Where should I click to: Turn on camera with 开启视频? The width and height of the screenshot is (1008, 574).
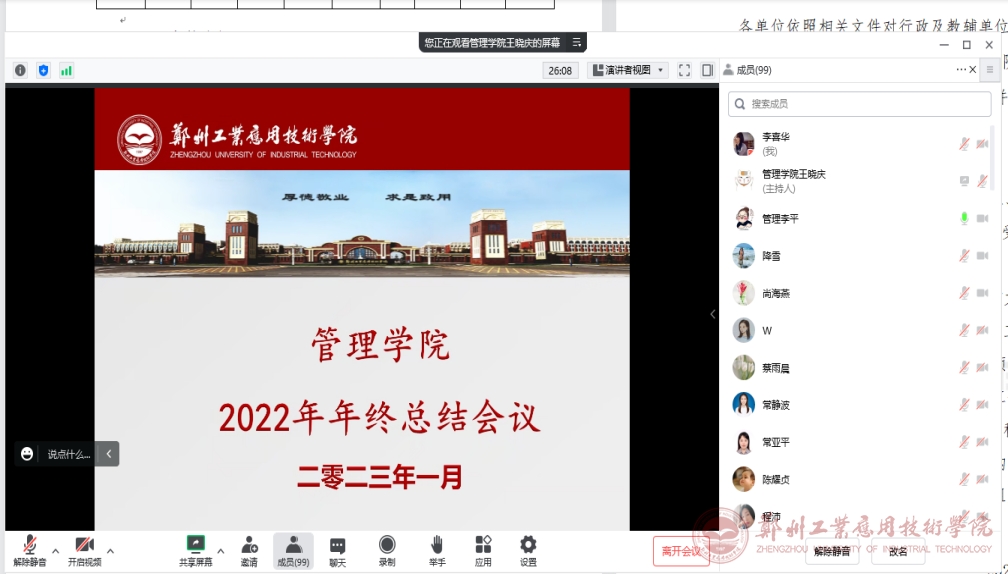85,550
